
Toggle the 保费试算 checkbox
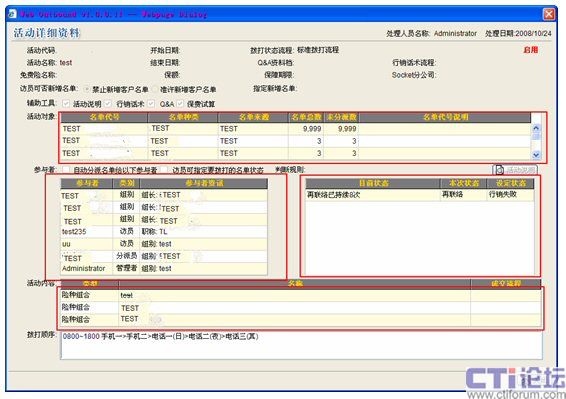(180, 104)
